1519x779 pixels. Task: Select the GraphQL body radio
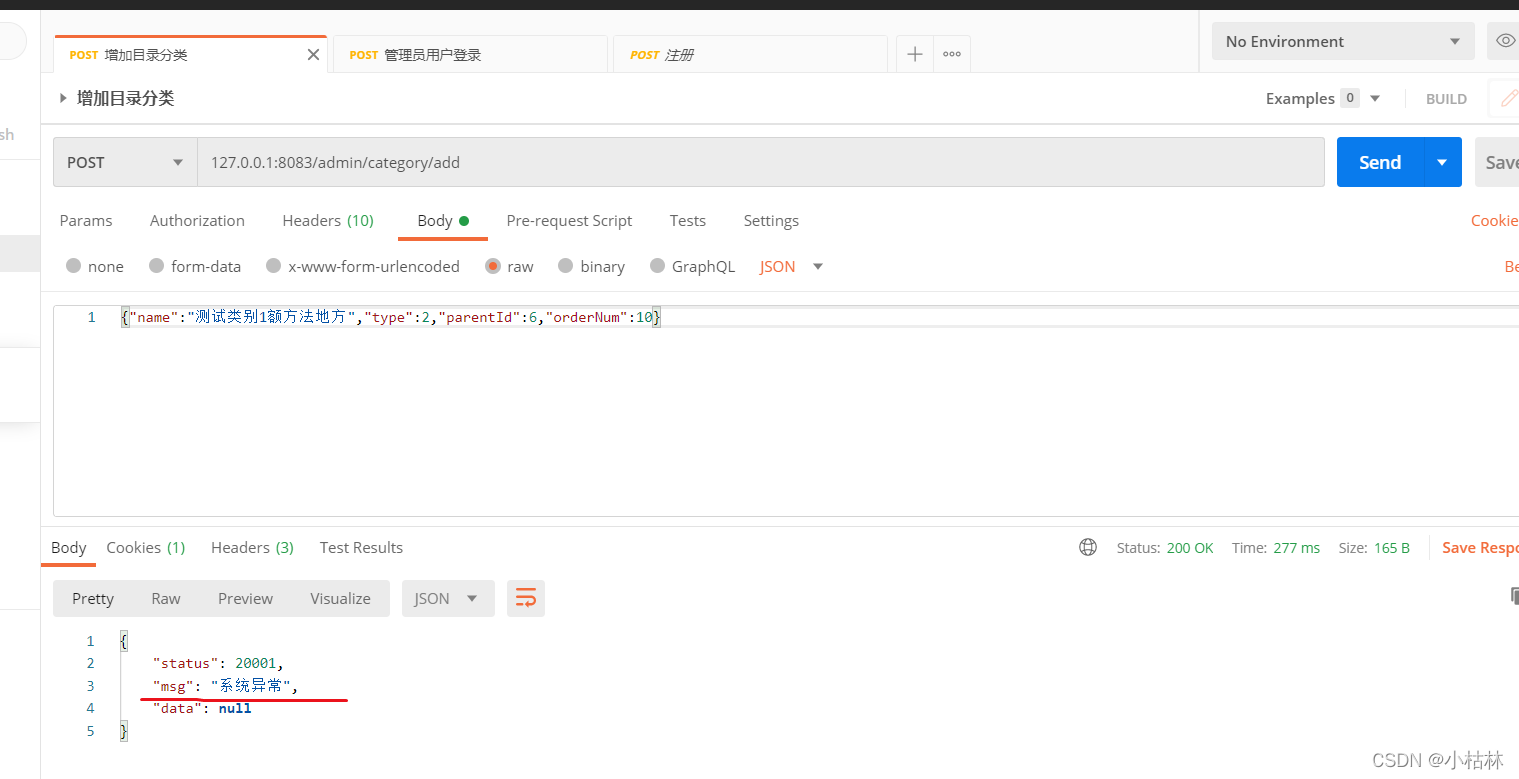tap(658, 266)
